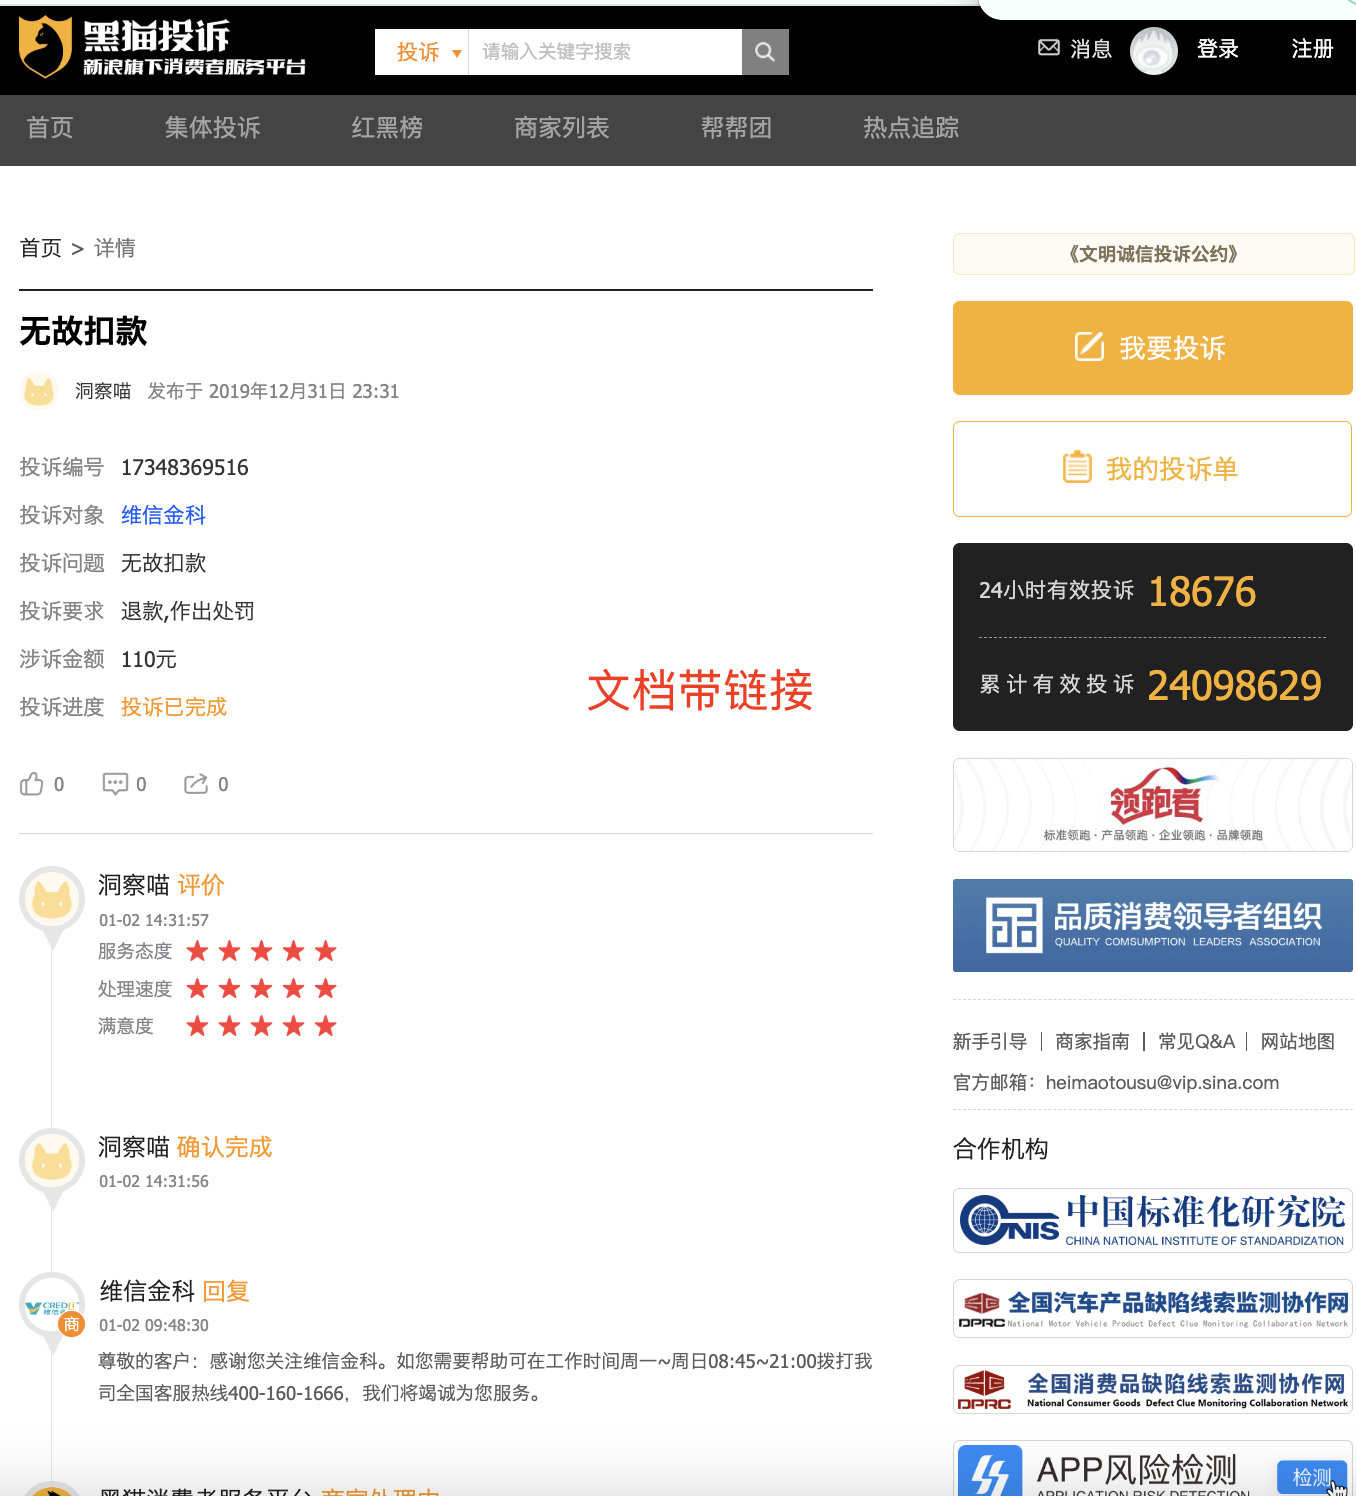Click 维信金科 merchant avatar in reply
The height and width of the screenshot is (1496, 1356).
point(52,1305)
